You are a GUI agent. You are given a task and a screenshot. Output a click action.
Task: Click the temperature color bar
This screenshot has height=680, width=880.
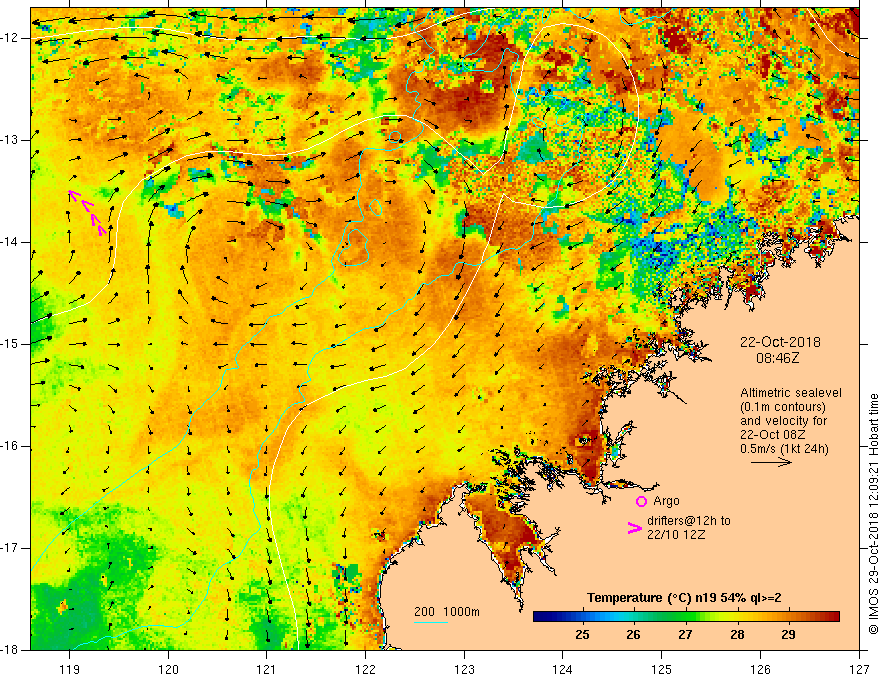[686, 617]
